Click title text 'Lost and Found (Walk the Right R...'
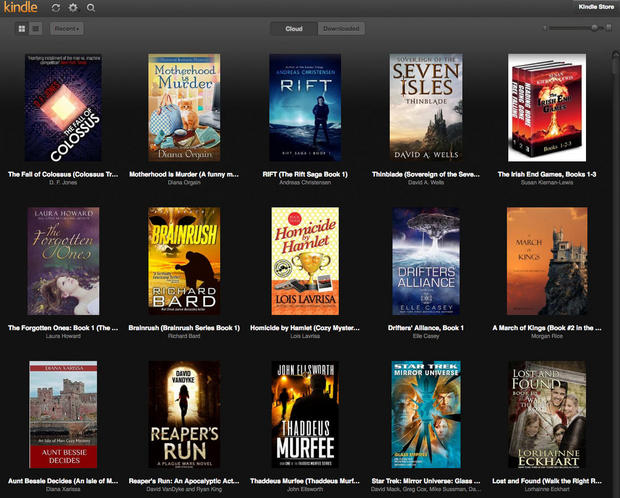 [x=547, y=481]
